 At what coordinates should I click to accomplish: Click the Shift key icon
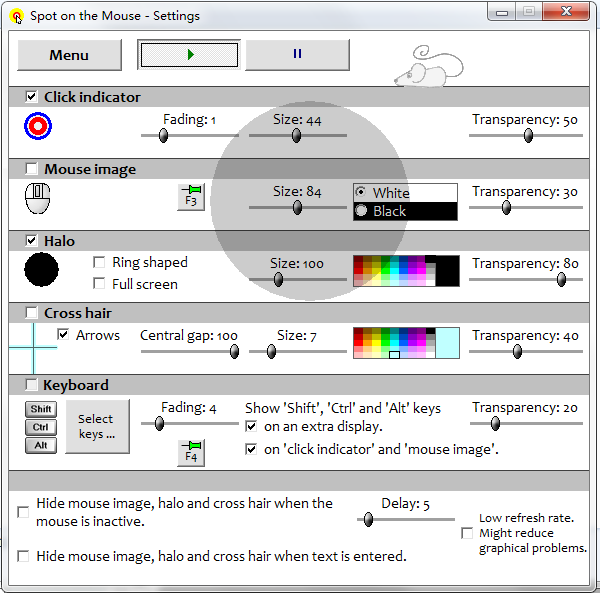(x=41, y=409)
